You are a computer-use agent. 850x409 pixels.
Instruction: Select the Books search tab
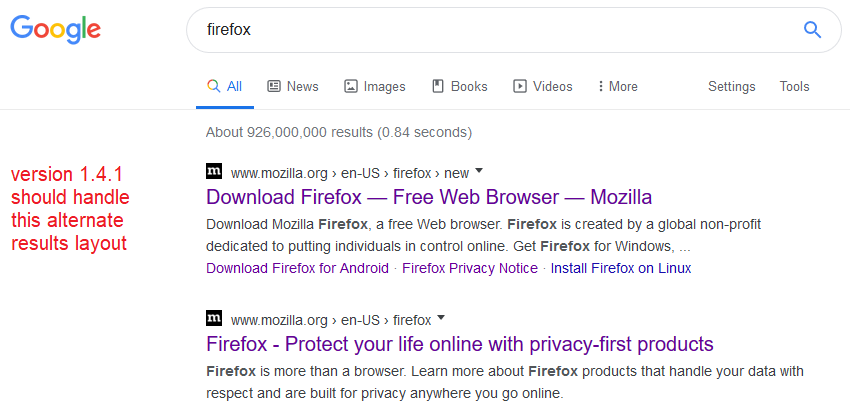[x=460, y=87]
